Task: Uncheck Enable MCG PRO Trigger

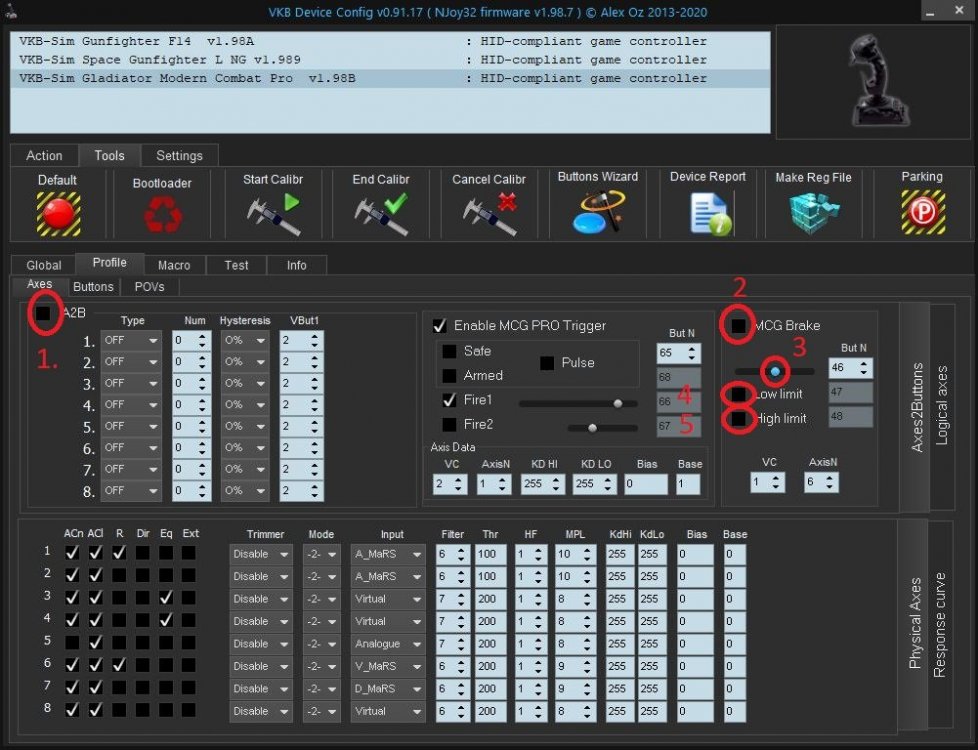Action: 440,325
